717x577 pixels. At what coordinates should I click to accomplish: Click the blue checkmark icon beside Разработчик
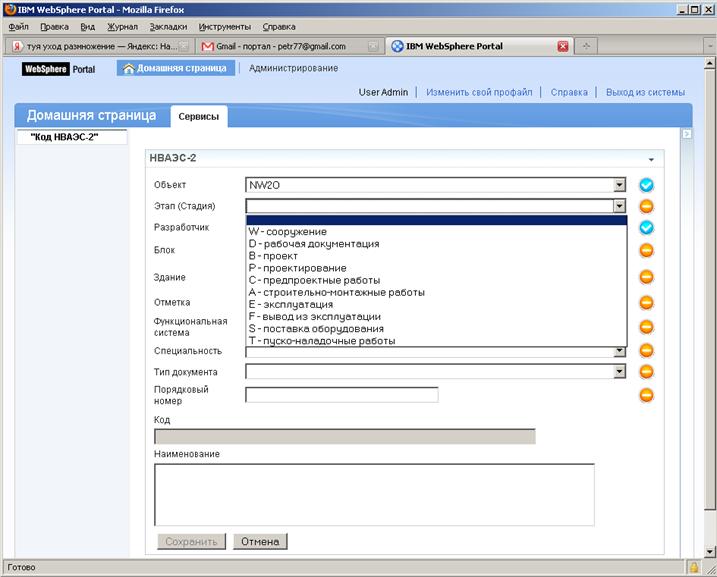646,228
